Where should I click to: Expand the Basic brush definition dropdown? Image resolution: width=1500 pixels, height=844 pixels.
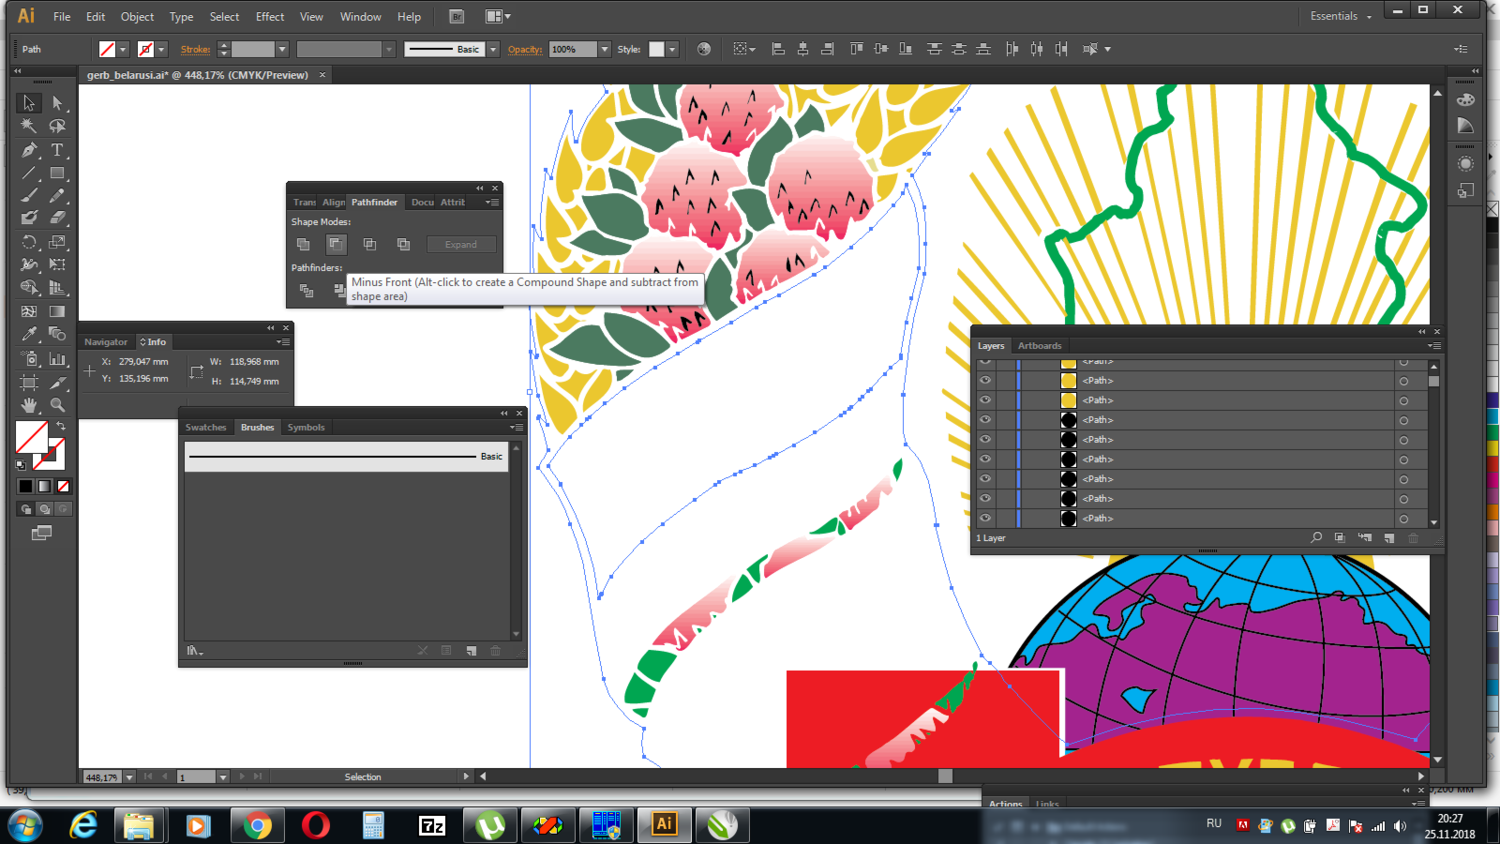(493, 49)
